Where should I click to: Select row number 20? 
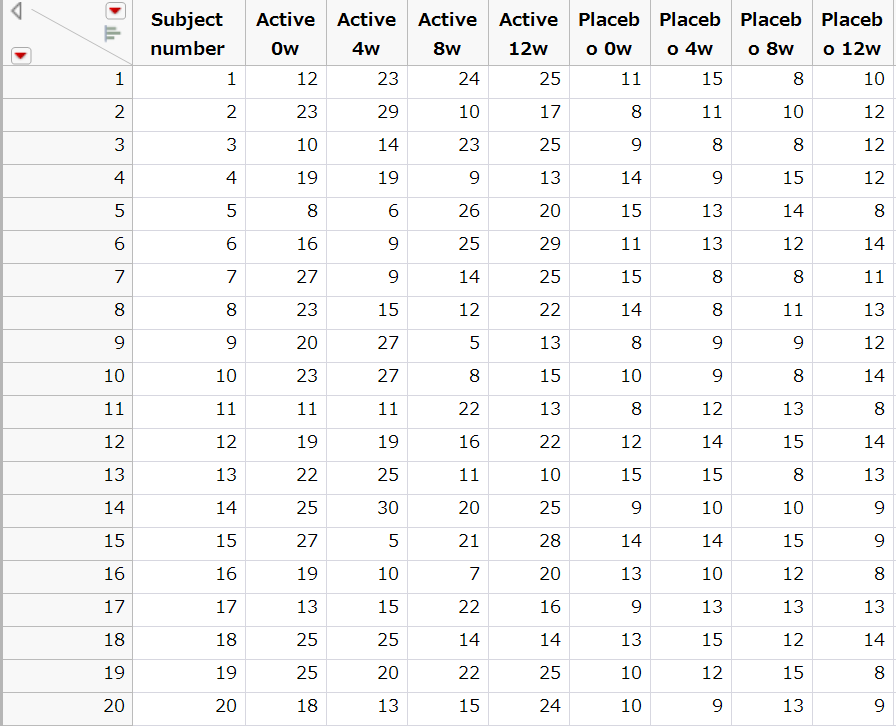coord(67,707)
